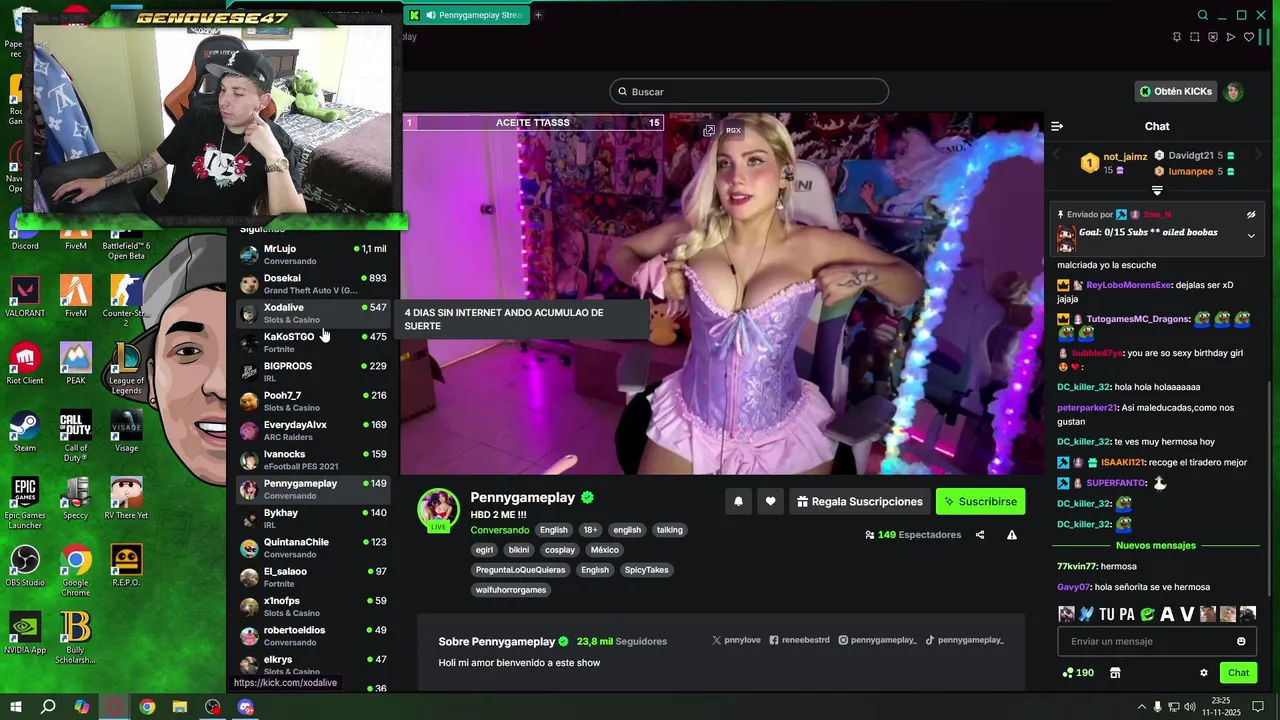Viewport: 1280px width, 720px height.
Task: Collapse chat with the arrow icon left of Chat
Action: [1057, 126]
